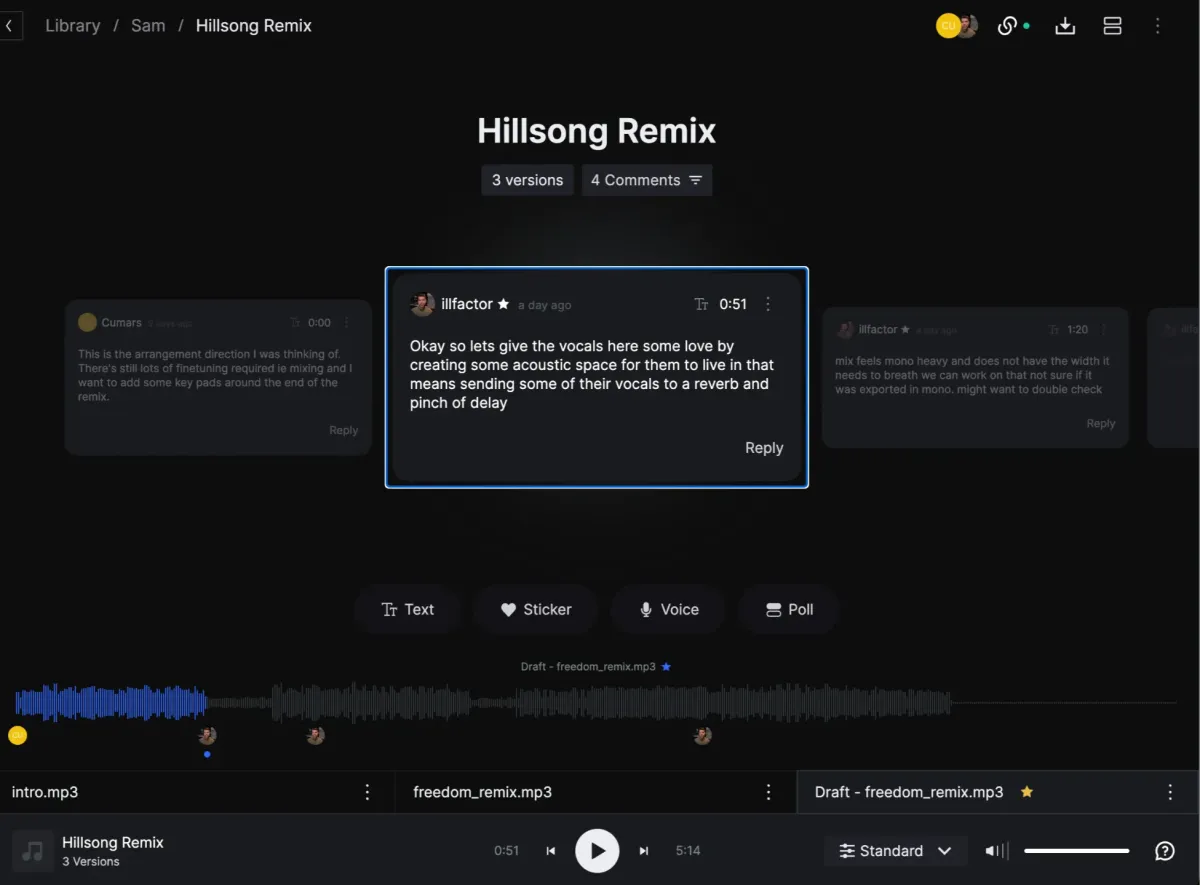Reply to the illfactor 0:51 comment
The image size is (1200, 885).
pyautogui.click(x=764, y=448)
